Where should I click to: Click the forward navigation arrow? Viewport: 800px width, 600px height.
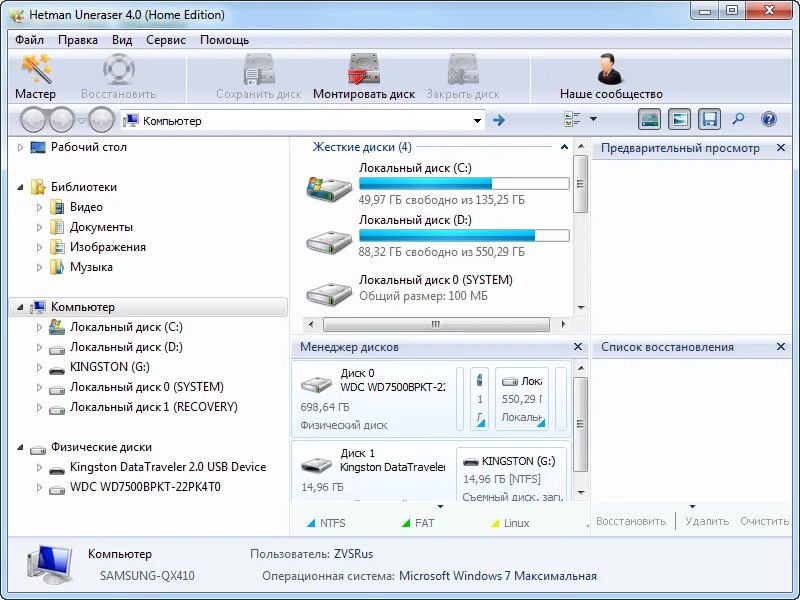click(x=62, y=120)
